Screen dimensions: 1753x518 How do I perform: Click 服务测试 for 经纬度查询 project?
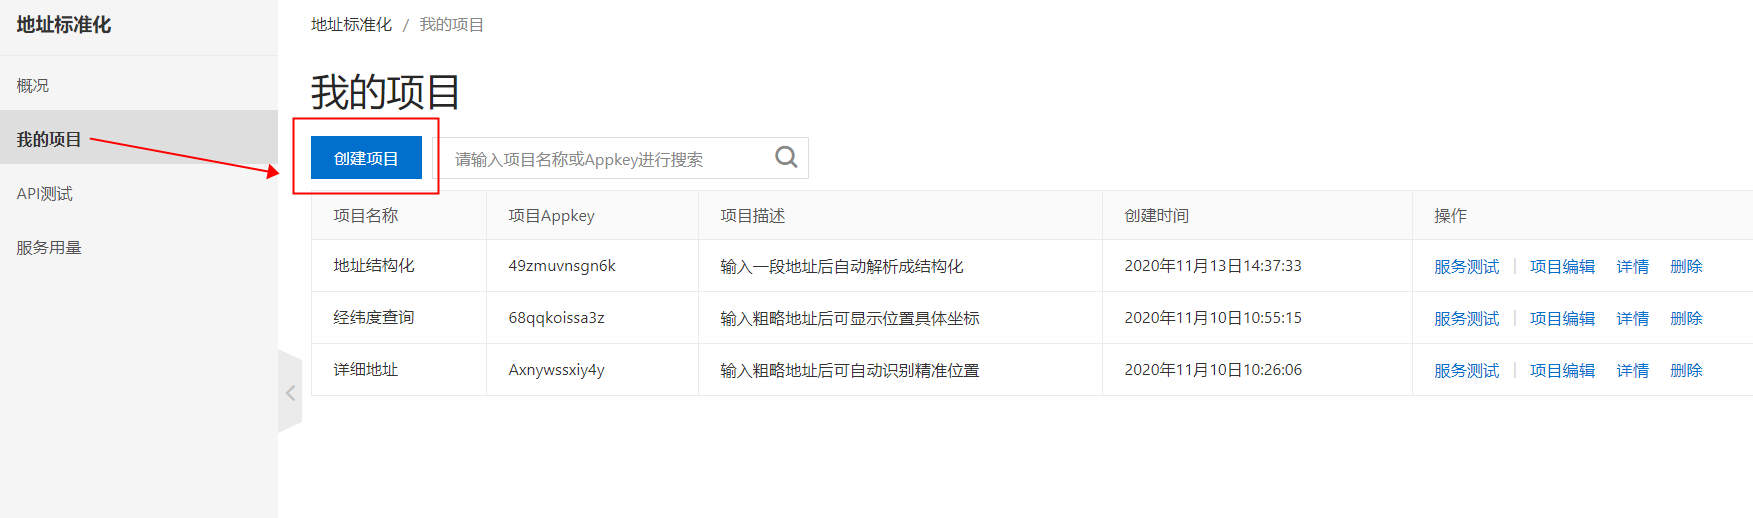[1466, 318]
